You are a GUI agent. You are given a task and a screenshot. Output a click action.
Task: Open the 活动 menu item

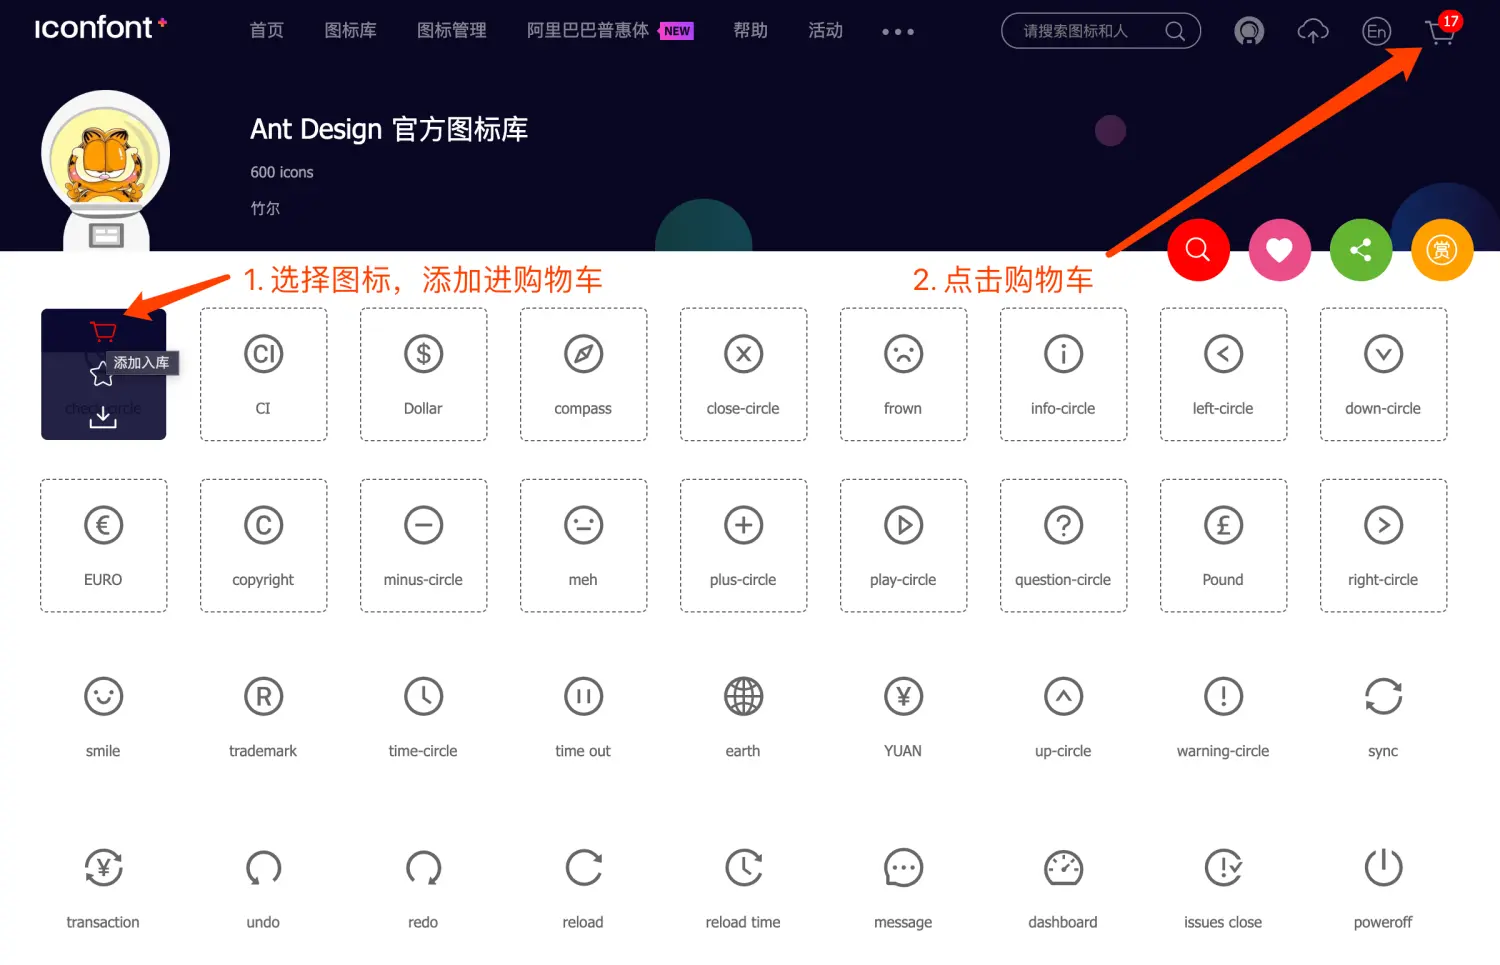coord(825,31)
